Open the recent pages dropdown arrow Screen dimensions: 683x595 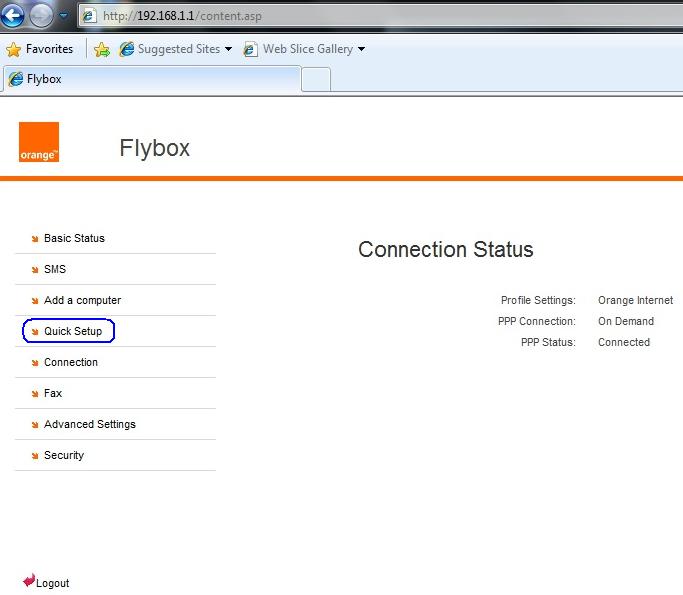point(64,16)
